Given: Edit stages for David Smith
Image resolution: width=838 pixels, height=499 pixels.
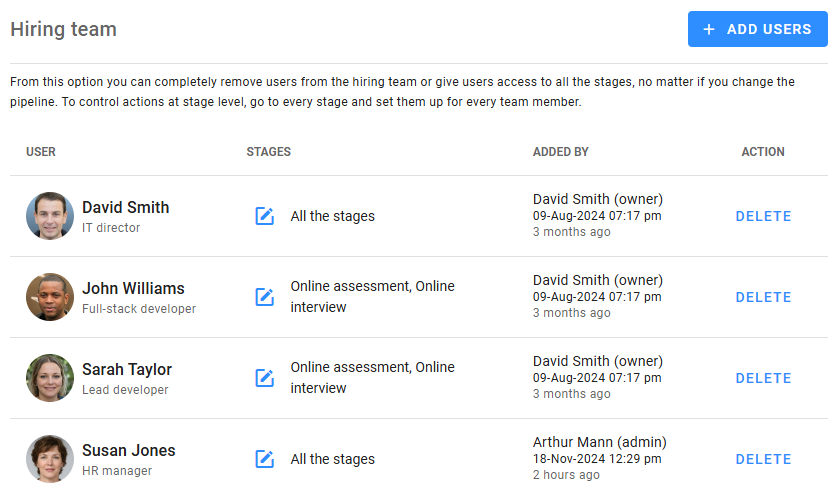Looking at the screenshot, I should pos(264,216).
